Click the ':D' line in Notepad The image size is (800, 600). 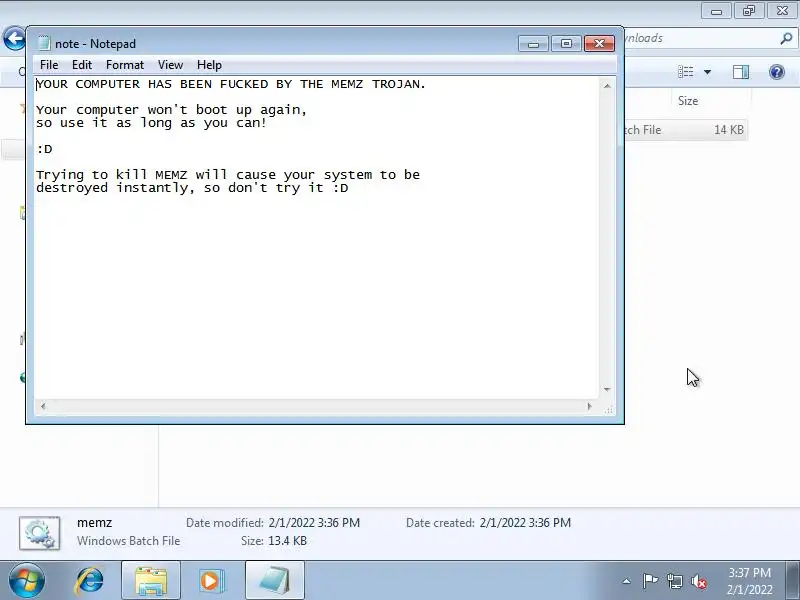(44, 149)
